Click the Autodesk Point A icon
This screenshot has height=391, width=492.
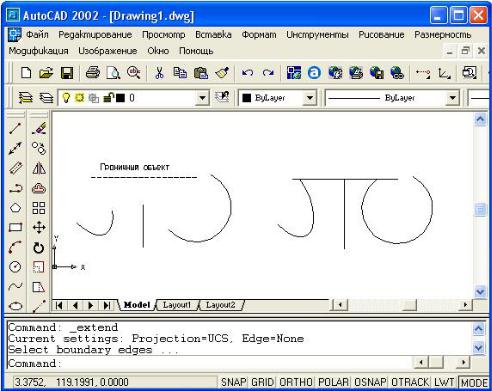314,73
